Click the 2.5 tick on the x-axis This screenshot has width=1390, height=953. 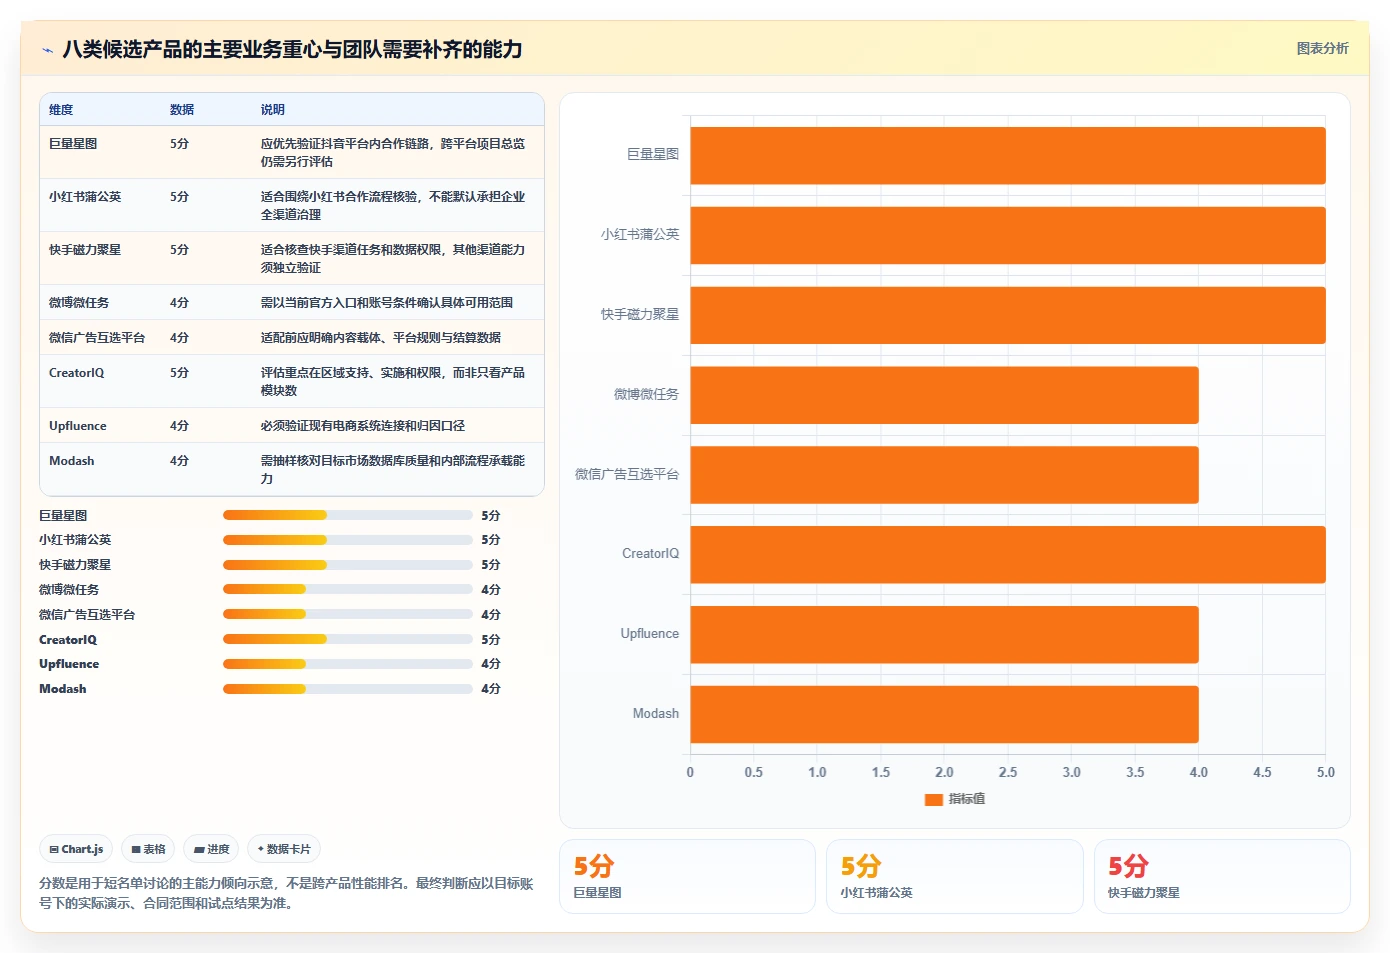[1008, 773]
